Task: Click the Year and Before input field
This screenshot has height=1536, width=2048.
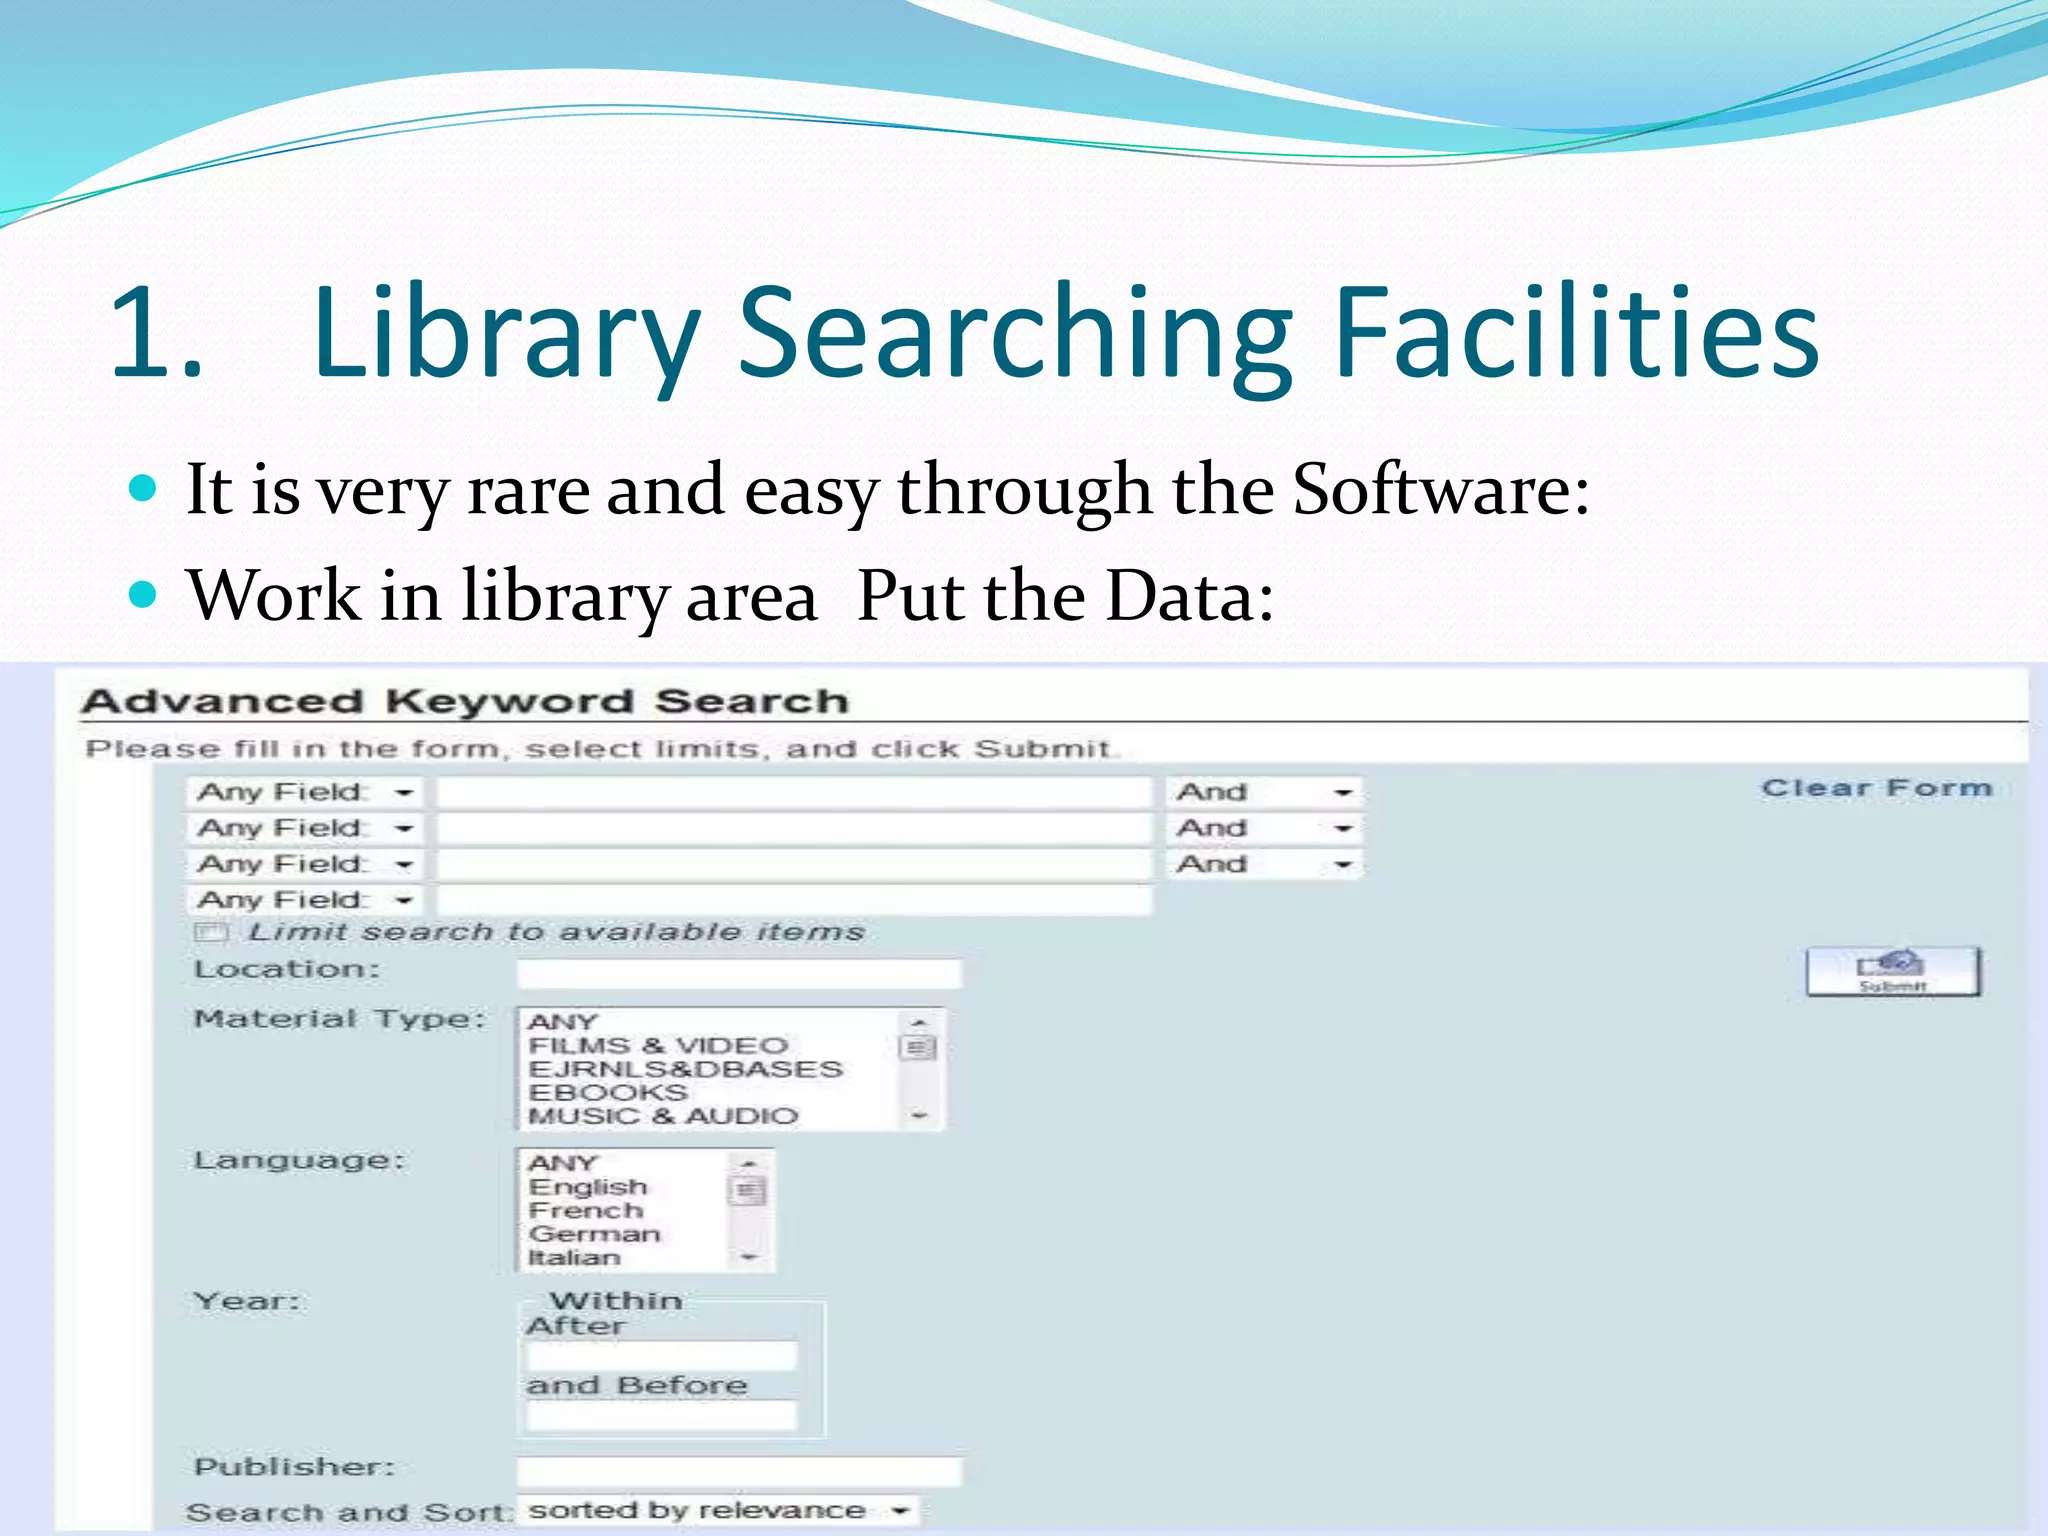Action: click(661, 1415)
